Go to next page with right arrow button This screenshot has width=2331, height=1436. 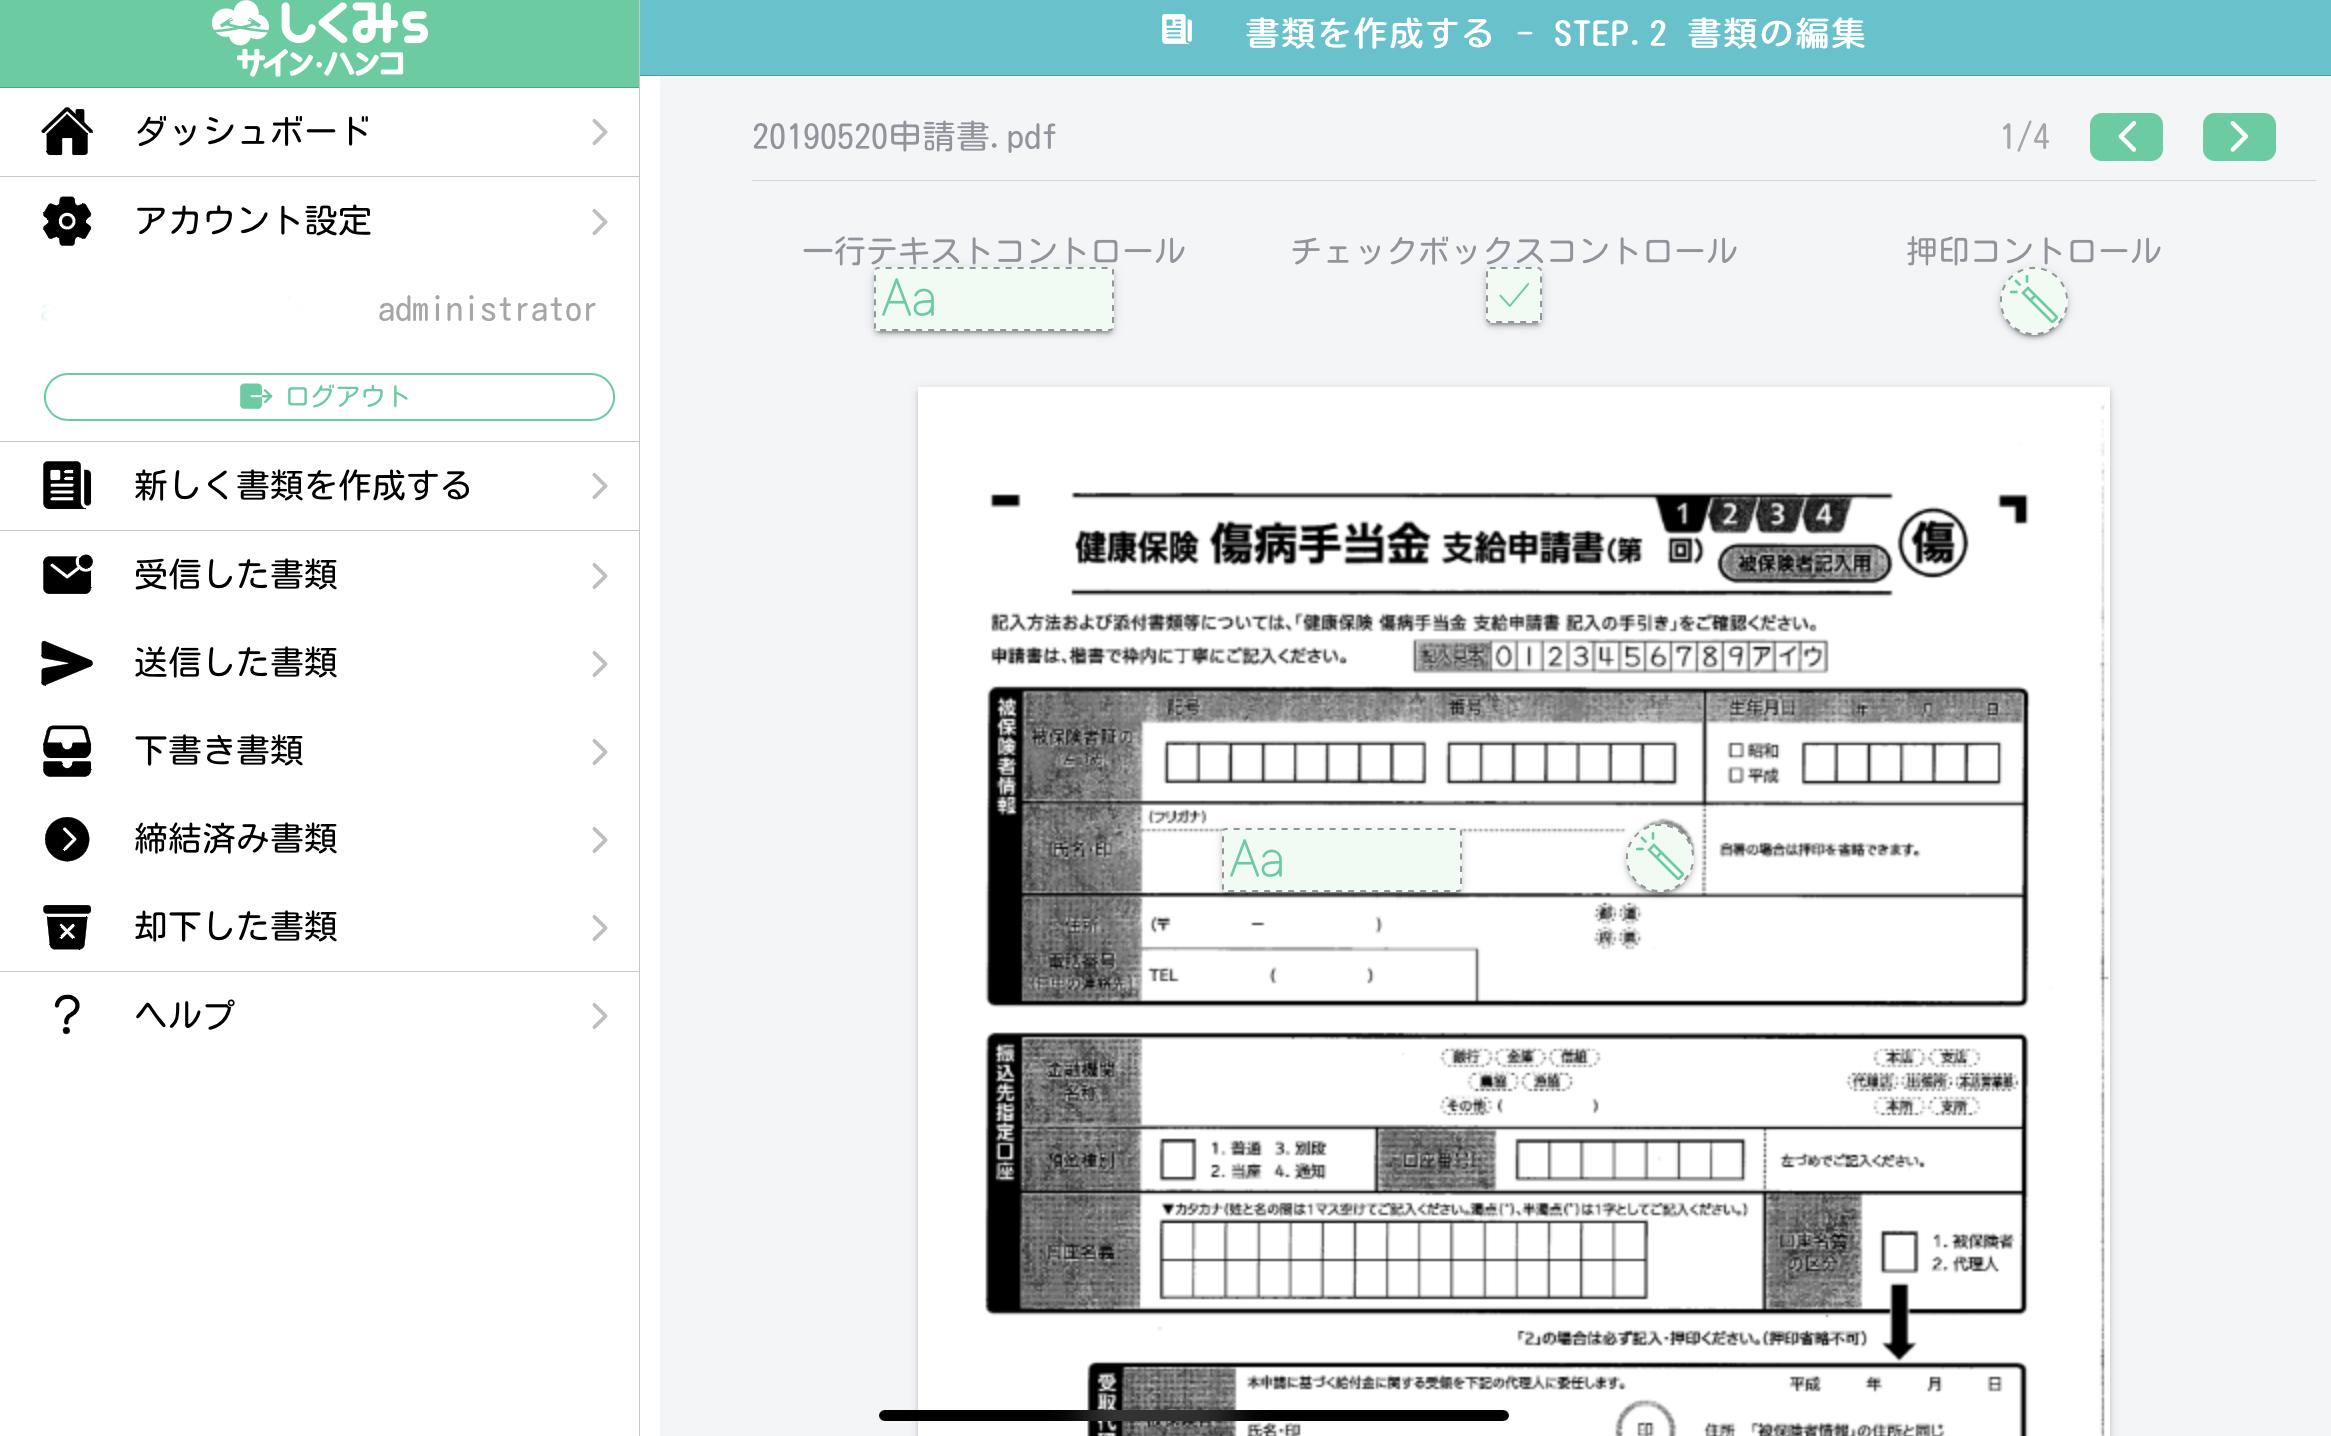[x=2239, y=137]
